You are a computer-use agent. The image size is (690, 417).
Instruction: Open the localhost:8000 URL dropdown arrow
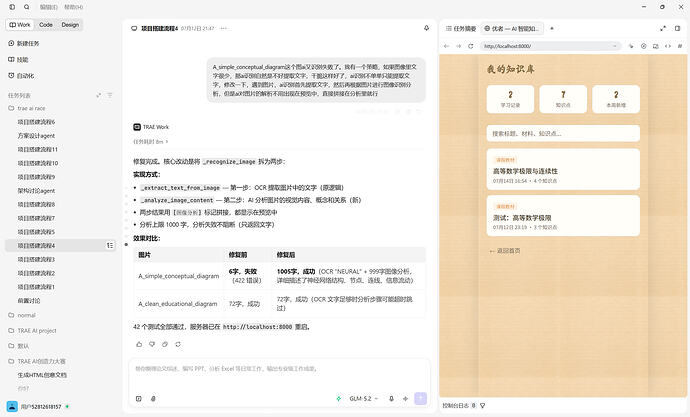615,46
